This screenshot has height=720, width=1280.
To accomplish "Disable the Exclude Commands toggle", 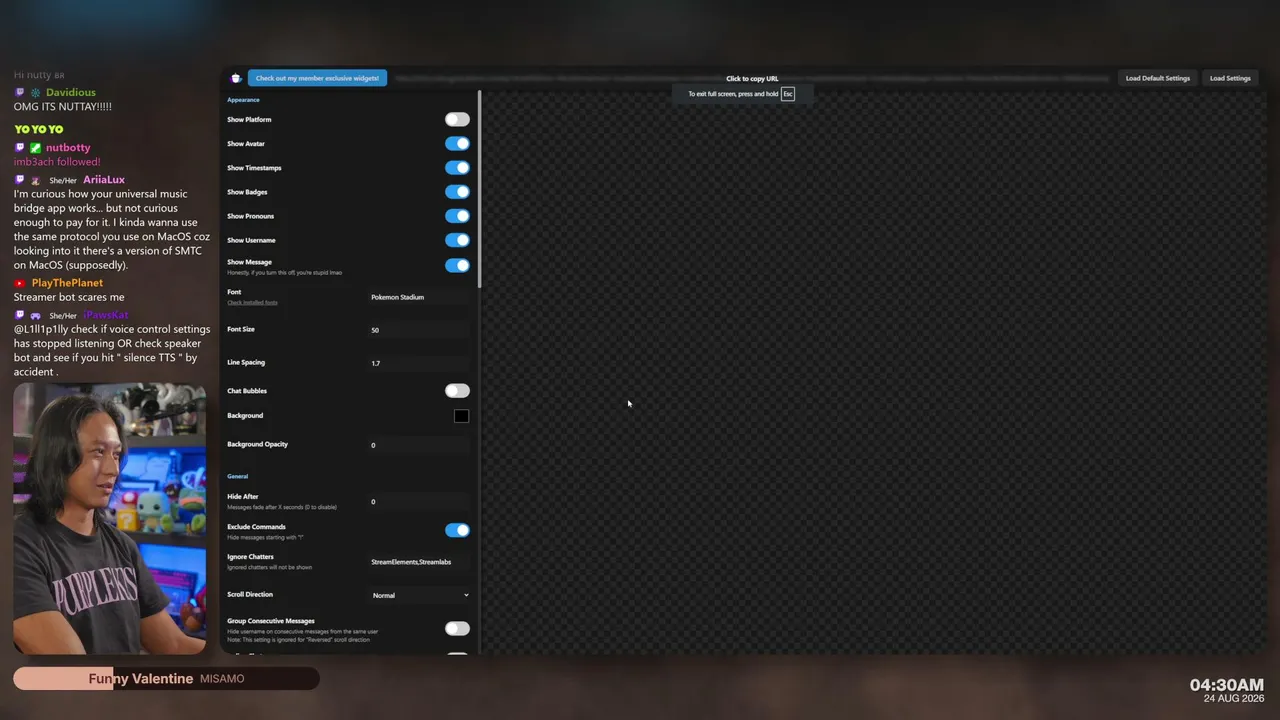I will click(457, 530).
